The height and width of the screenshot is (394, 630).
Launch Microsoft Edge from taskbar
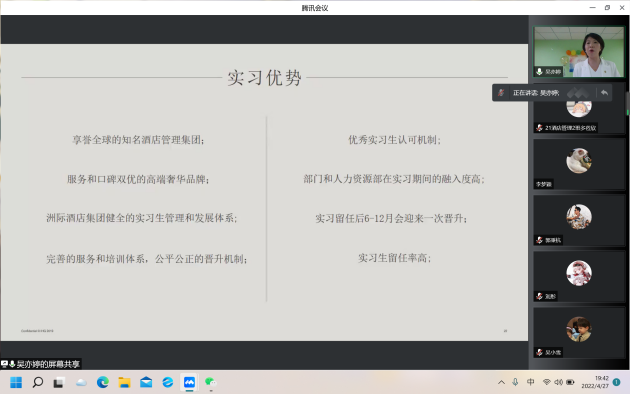click(x=103, y=382)
